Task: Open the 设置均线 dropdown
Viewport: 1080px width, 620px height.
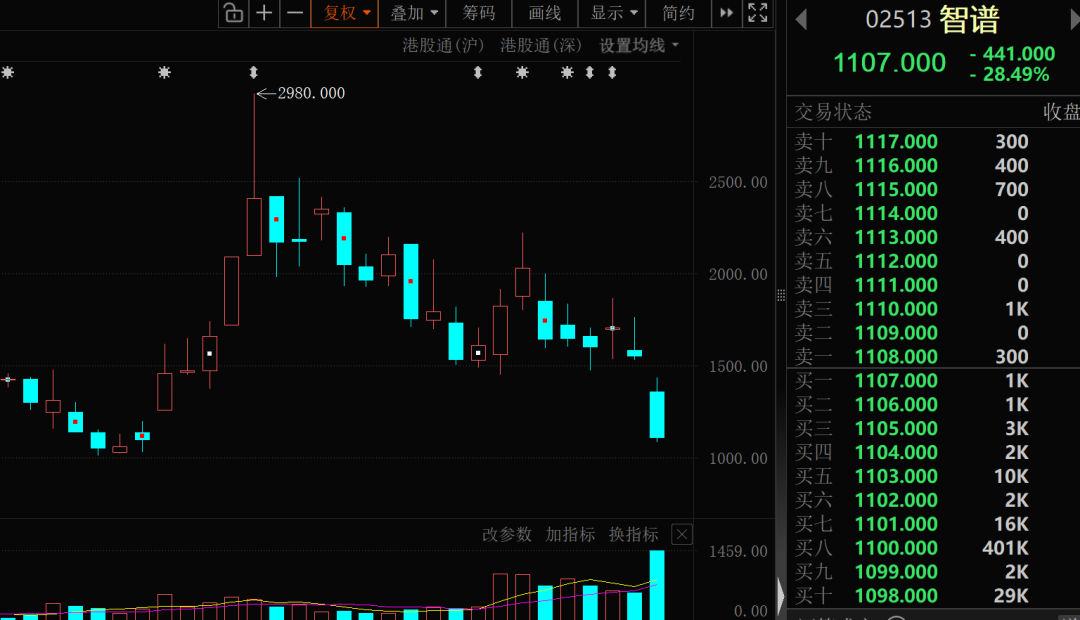Action: 638,45
